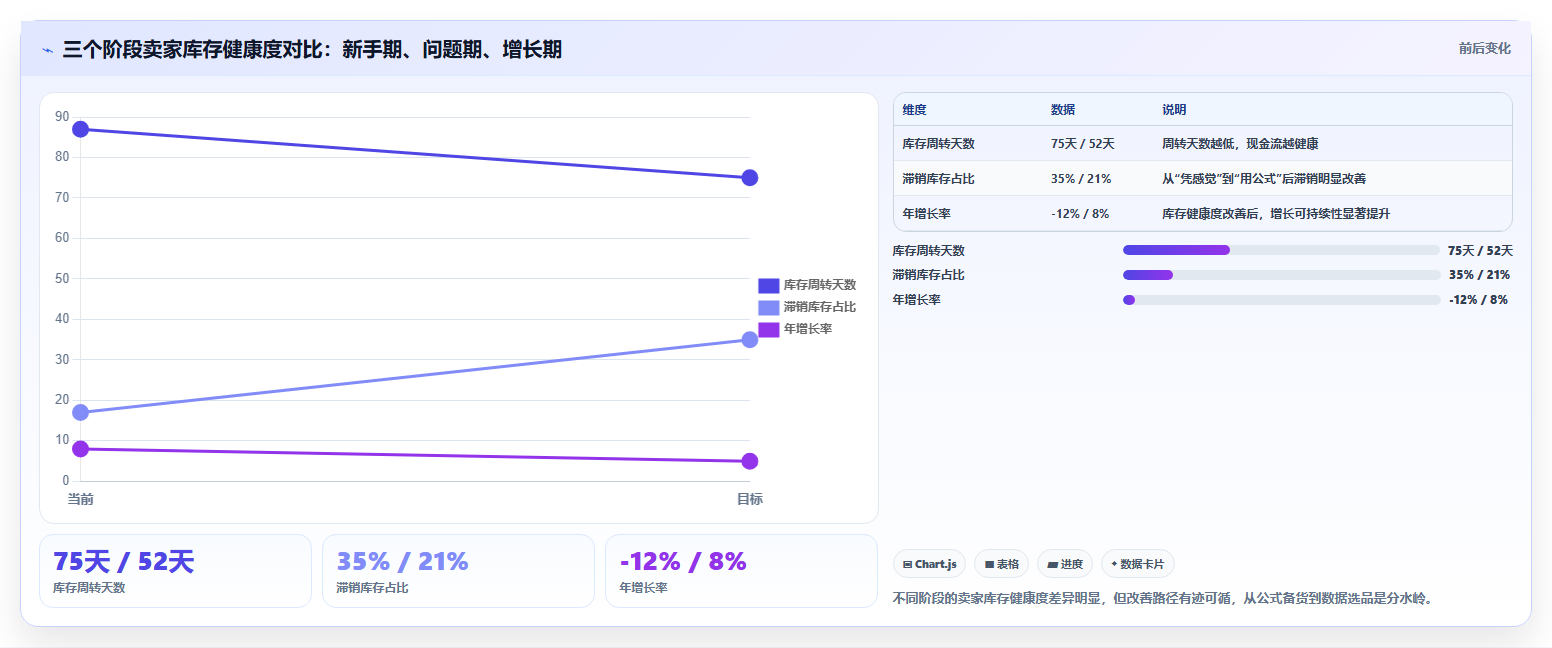Screen dimensions: 1552x648
Task: Click the 前后变化 label in the header
Action: [1485, 48]
